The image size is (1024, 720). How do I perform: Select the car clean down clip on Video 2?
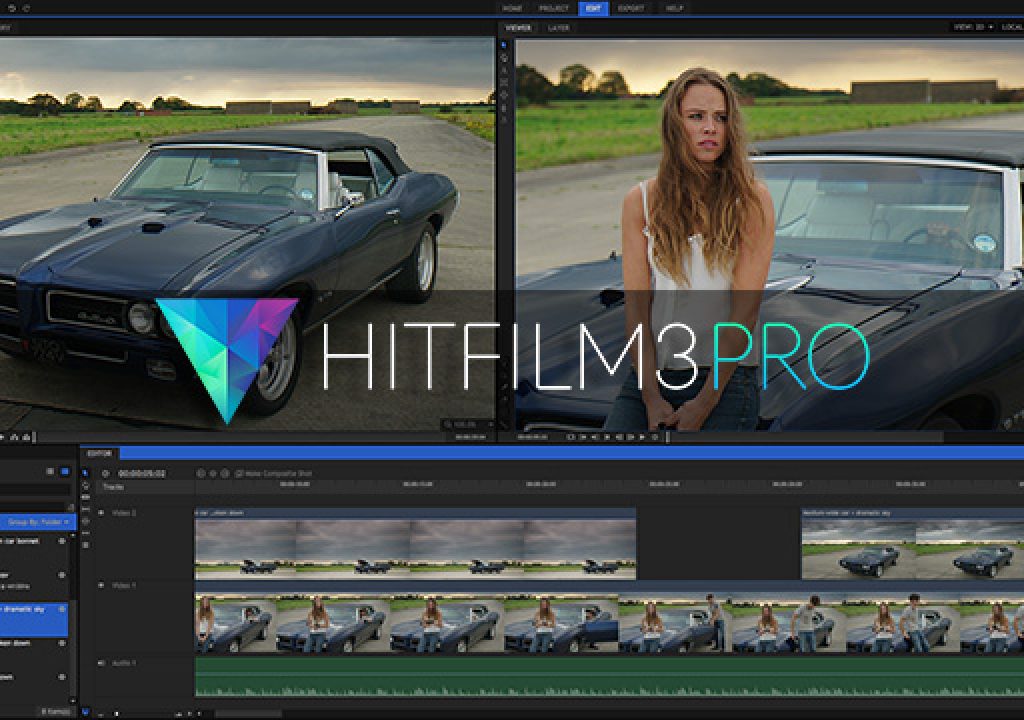tap(415, 544)
